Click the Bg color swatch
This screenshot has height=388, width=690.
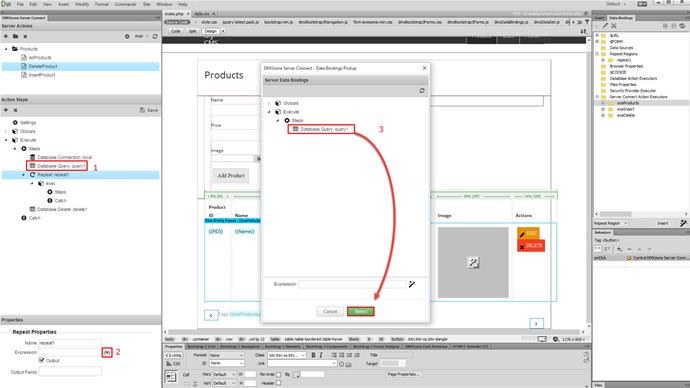(296, 374)
